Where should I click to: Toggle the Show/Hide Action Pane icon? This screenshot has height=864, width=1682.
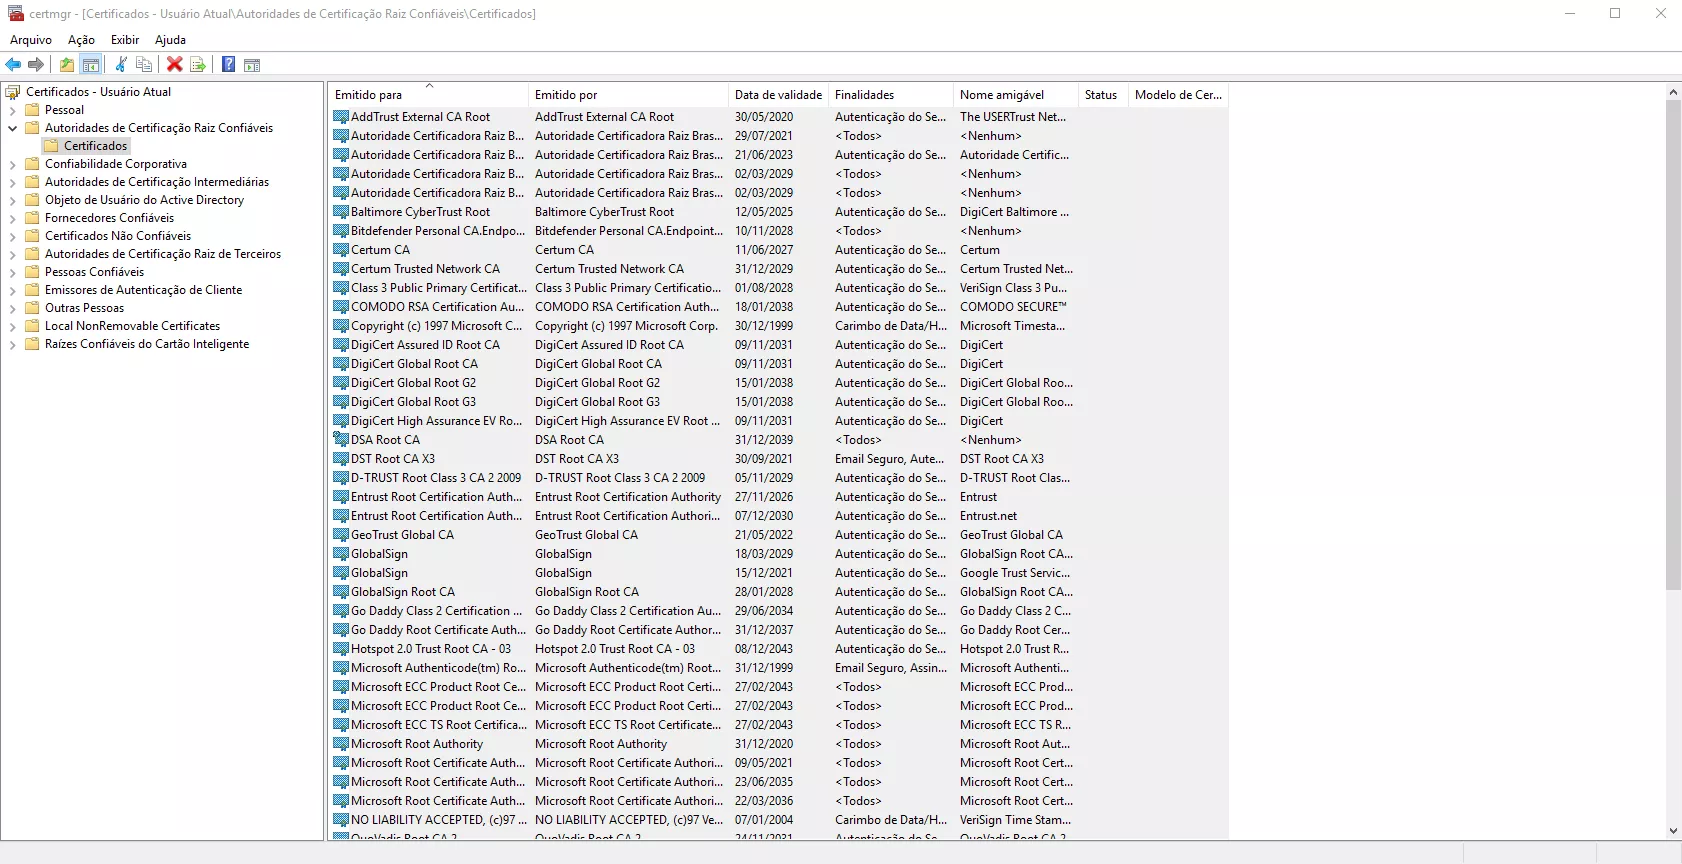pyautogui.click(x=252, y=65)
